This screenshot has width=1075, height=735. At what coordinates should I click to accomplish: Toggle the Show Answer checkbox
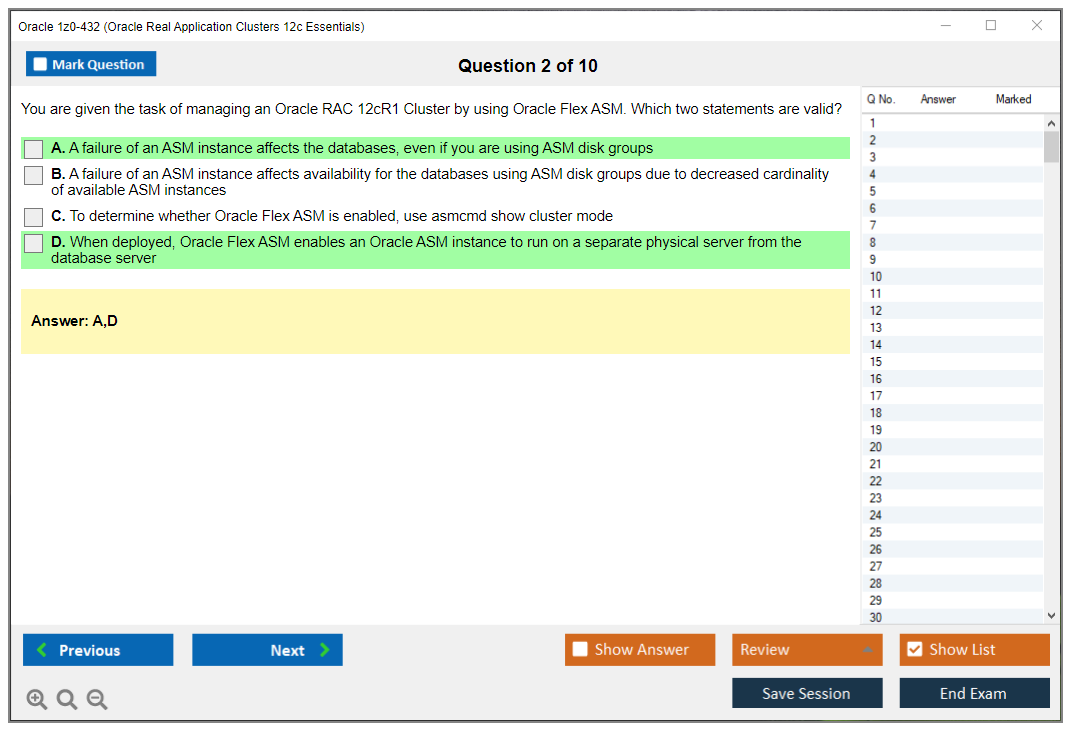click(x=581, y=650)
